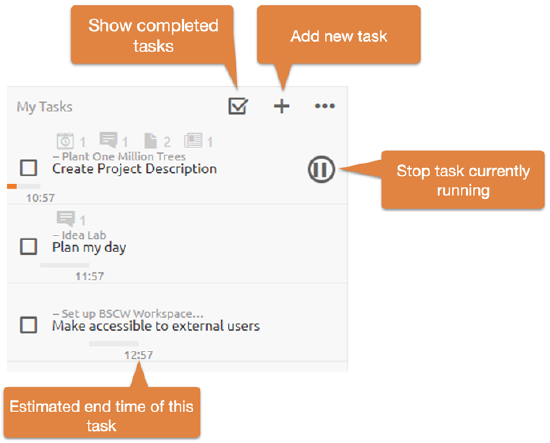The image size is (550, 443).
Task: Check off Plan my day task
Action: (x=28, y=246)
